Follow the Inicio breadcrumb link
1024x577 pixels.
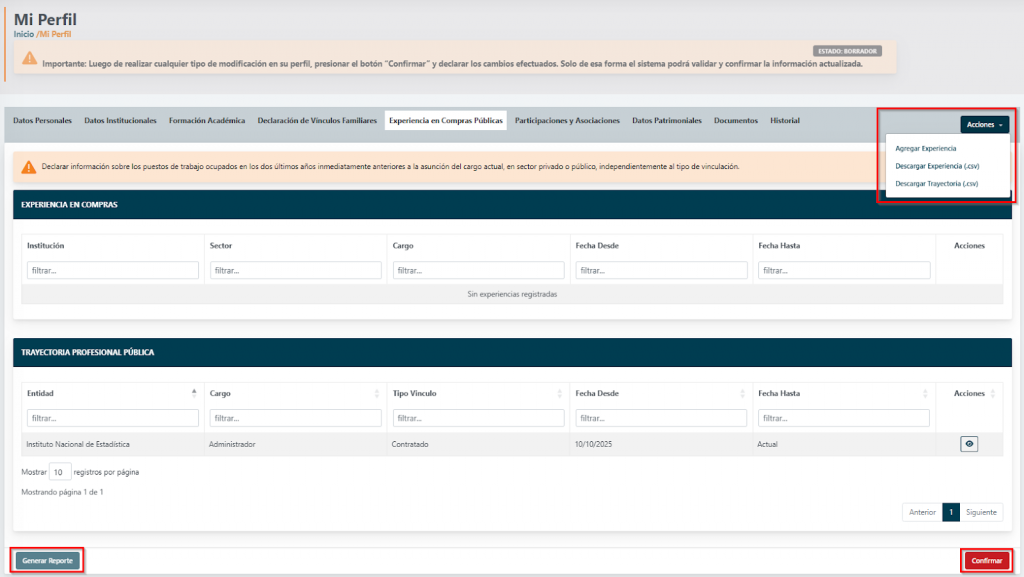tap(24, 34)
